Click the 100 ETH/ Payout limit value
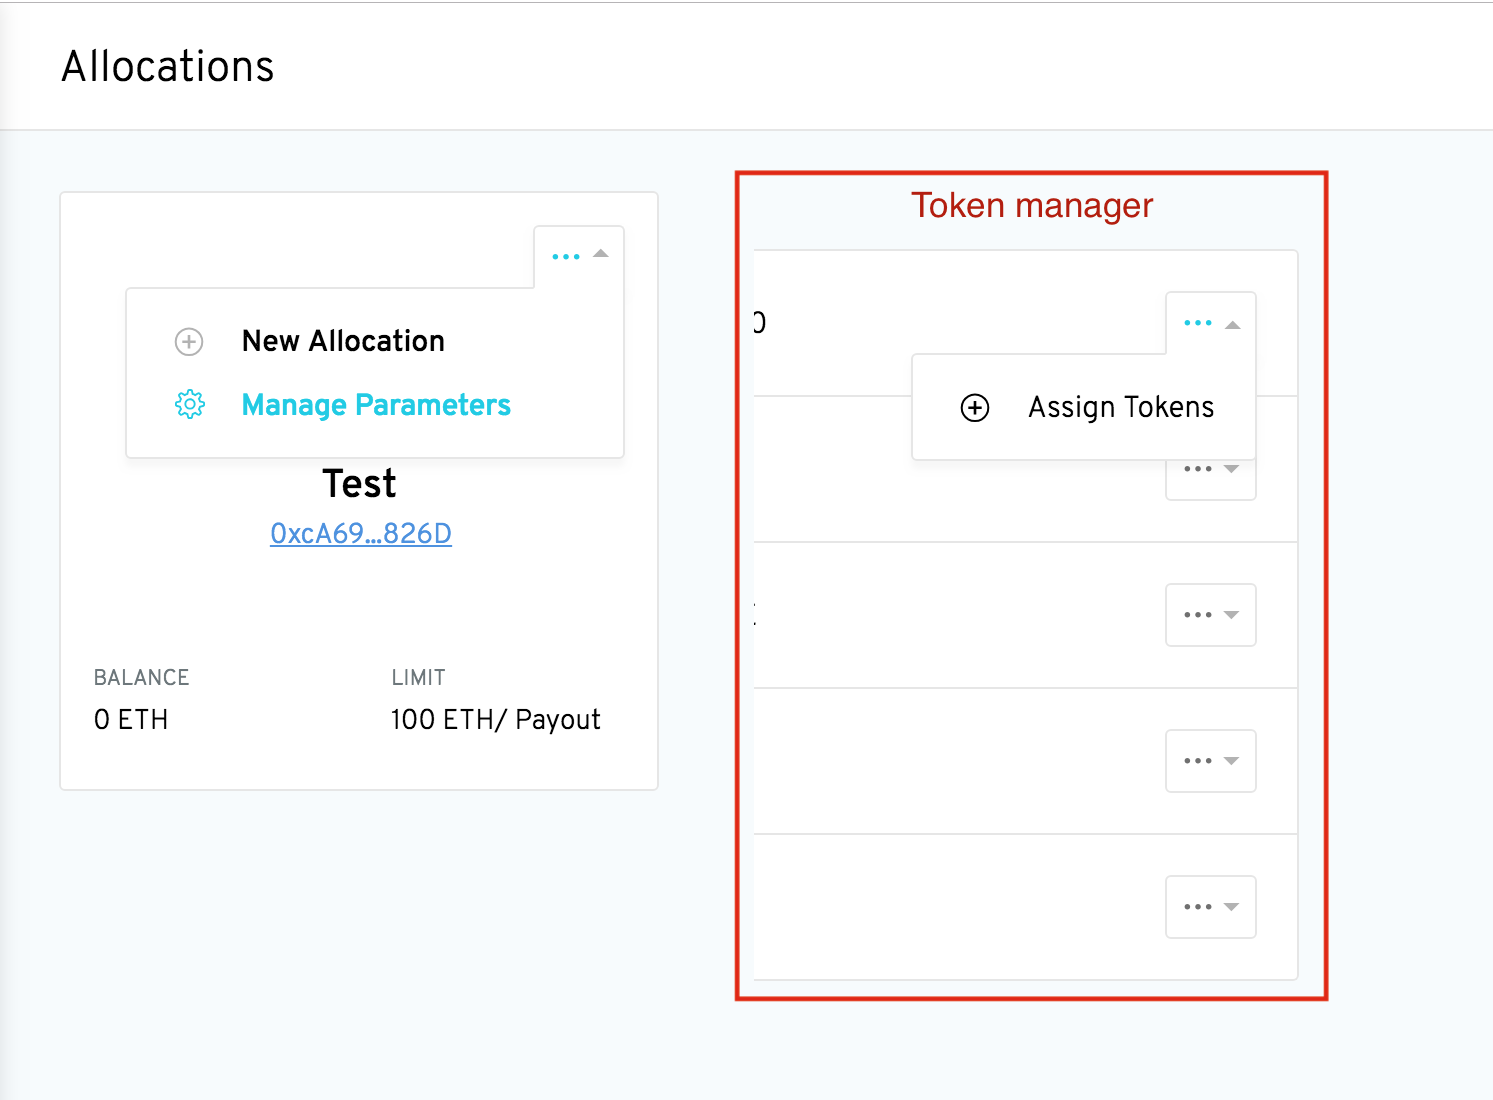This screenshot has width=1493, height=1100. point(496,718)
